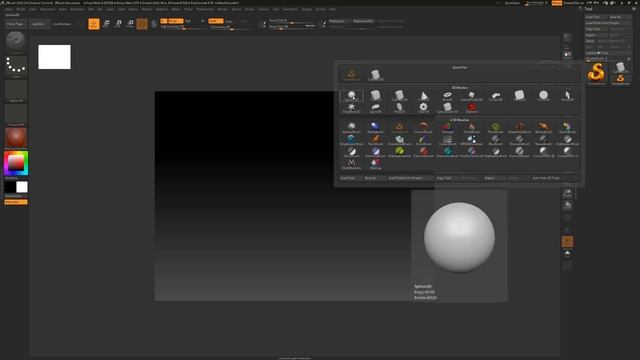The image size is (640, 360).
Task: Switch to Scale mode in the top shelf
Action: coord(118,24)
